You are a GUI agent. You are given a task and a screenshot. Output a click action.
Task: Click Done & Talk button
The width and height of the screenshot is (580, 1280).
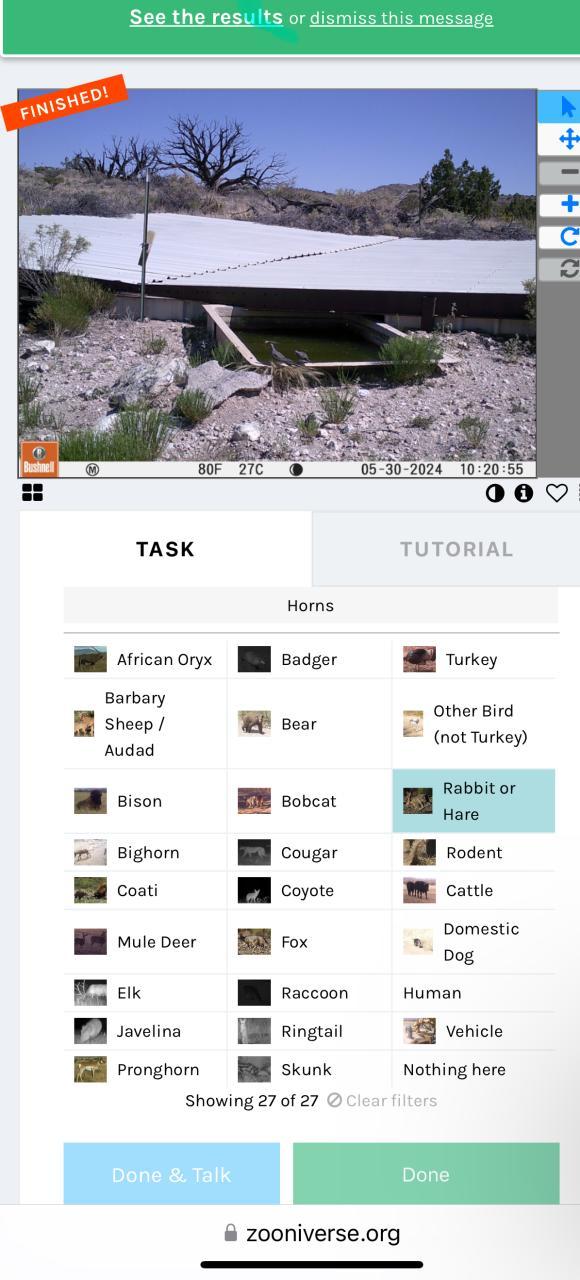coord(172,1174)
